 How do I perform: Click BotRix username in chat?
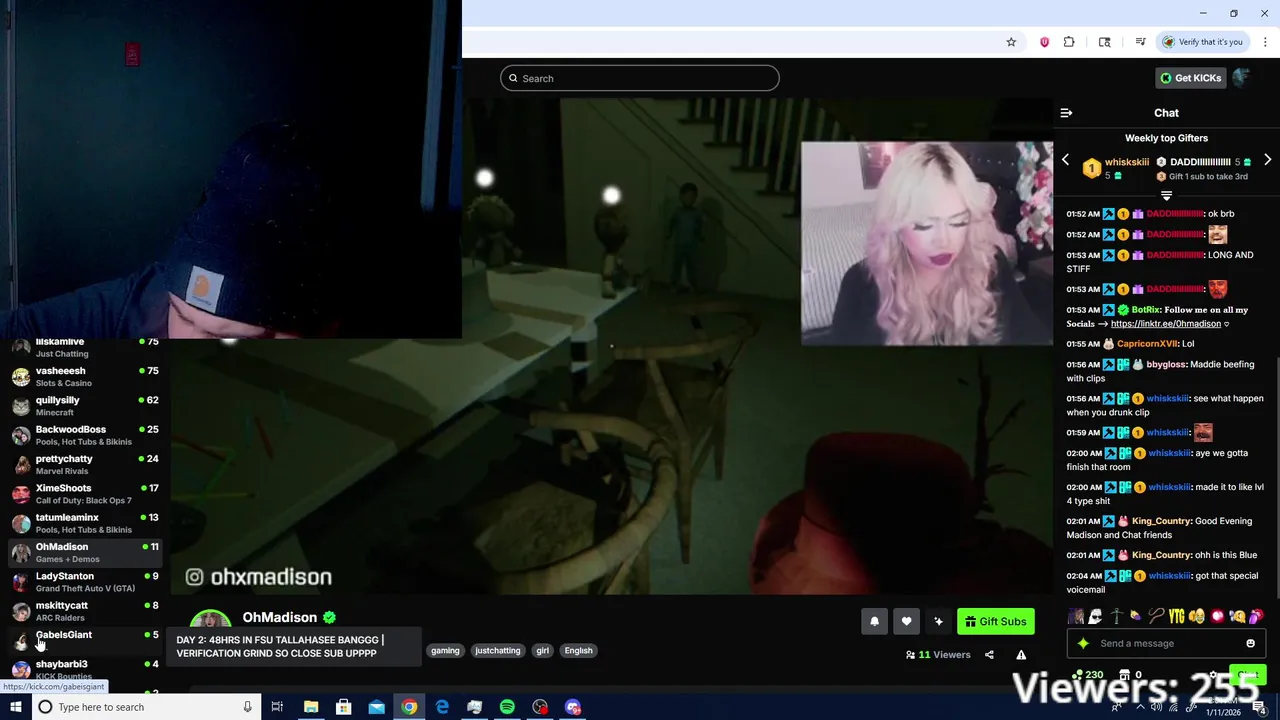[1146, 310]
